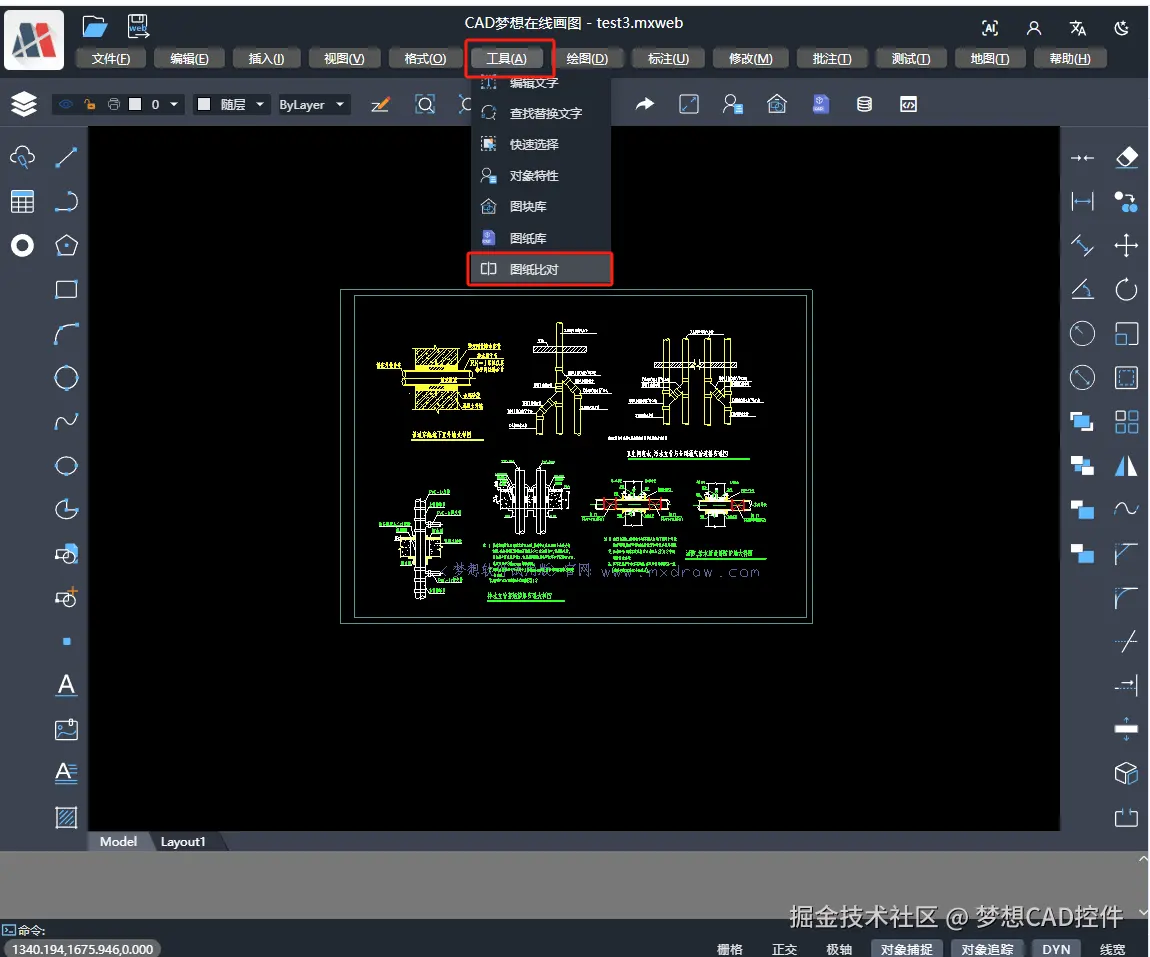The height and width of the screenshot is (957, 1150).
Task: Select the Ellipse tool
Action: 66,466
